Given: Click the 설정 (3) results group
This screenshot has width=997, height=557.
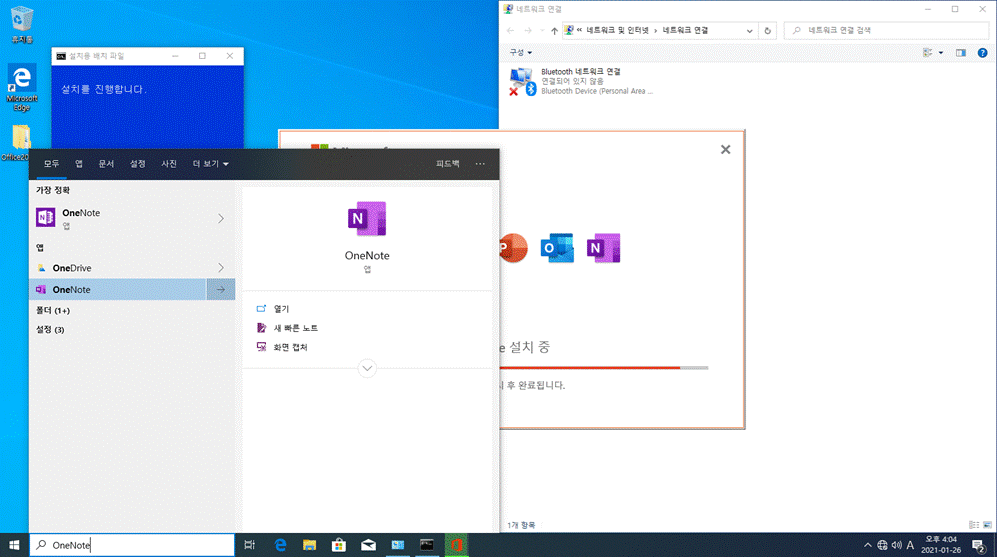Looking at the screenshot, I should click(x=50, y=330).
